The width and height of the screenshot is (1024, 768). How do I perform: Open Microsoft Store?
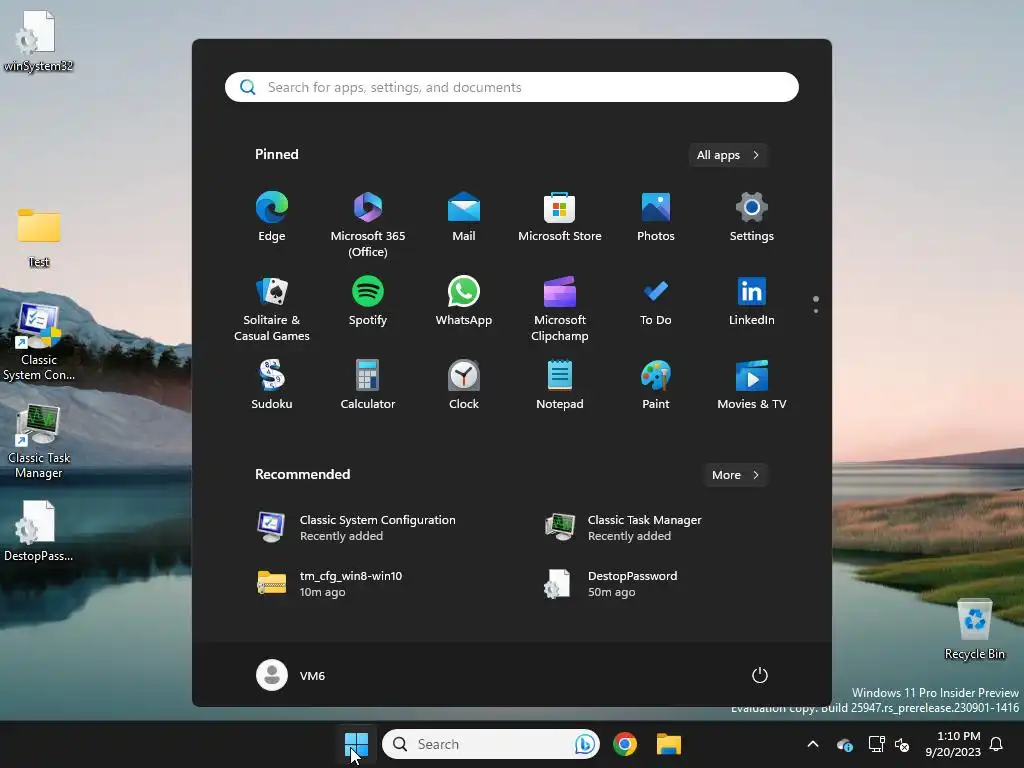[x=560, y=217]
